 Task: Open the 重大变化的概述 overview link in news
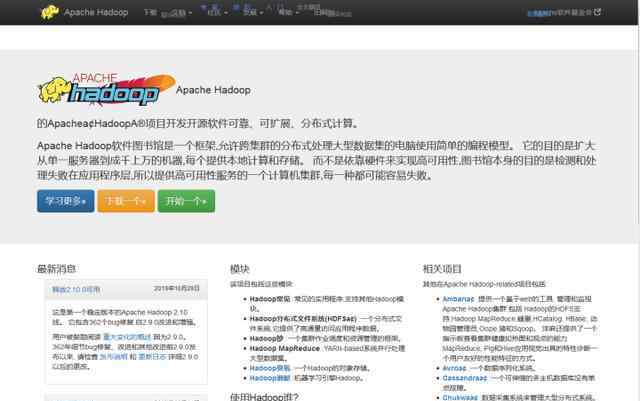pos(127,337)
